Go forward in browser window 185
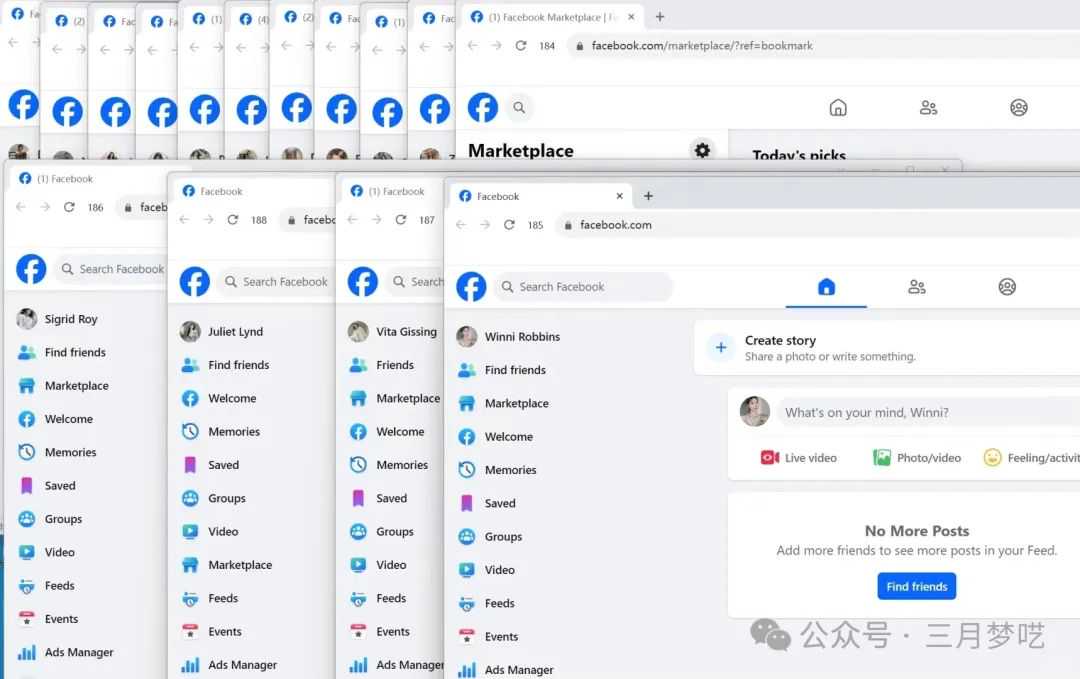 click(x=485, y=224)
